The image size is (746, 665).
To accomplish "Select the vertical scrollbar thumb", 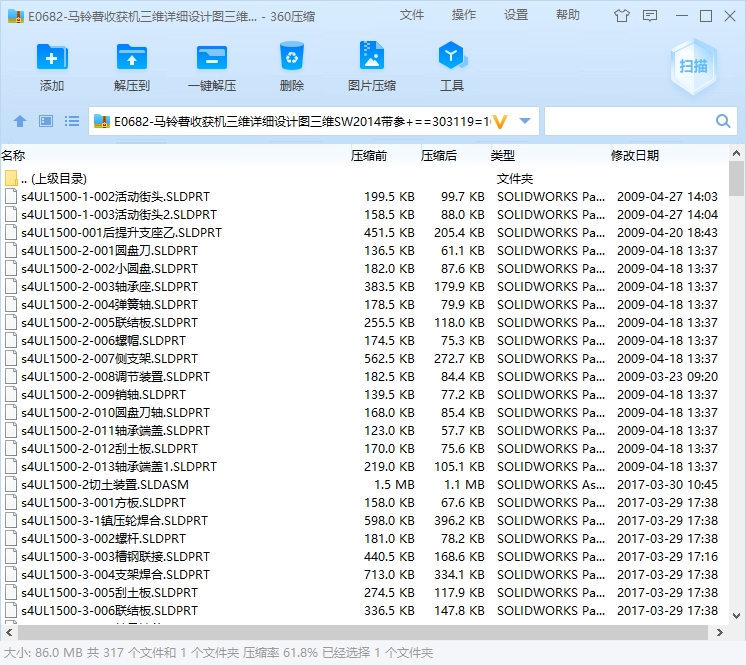I will 736,178.
